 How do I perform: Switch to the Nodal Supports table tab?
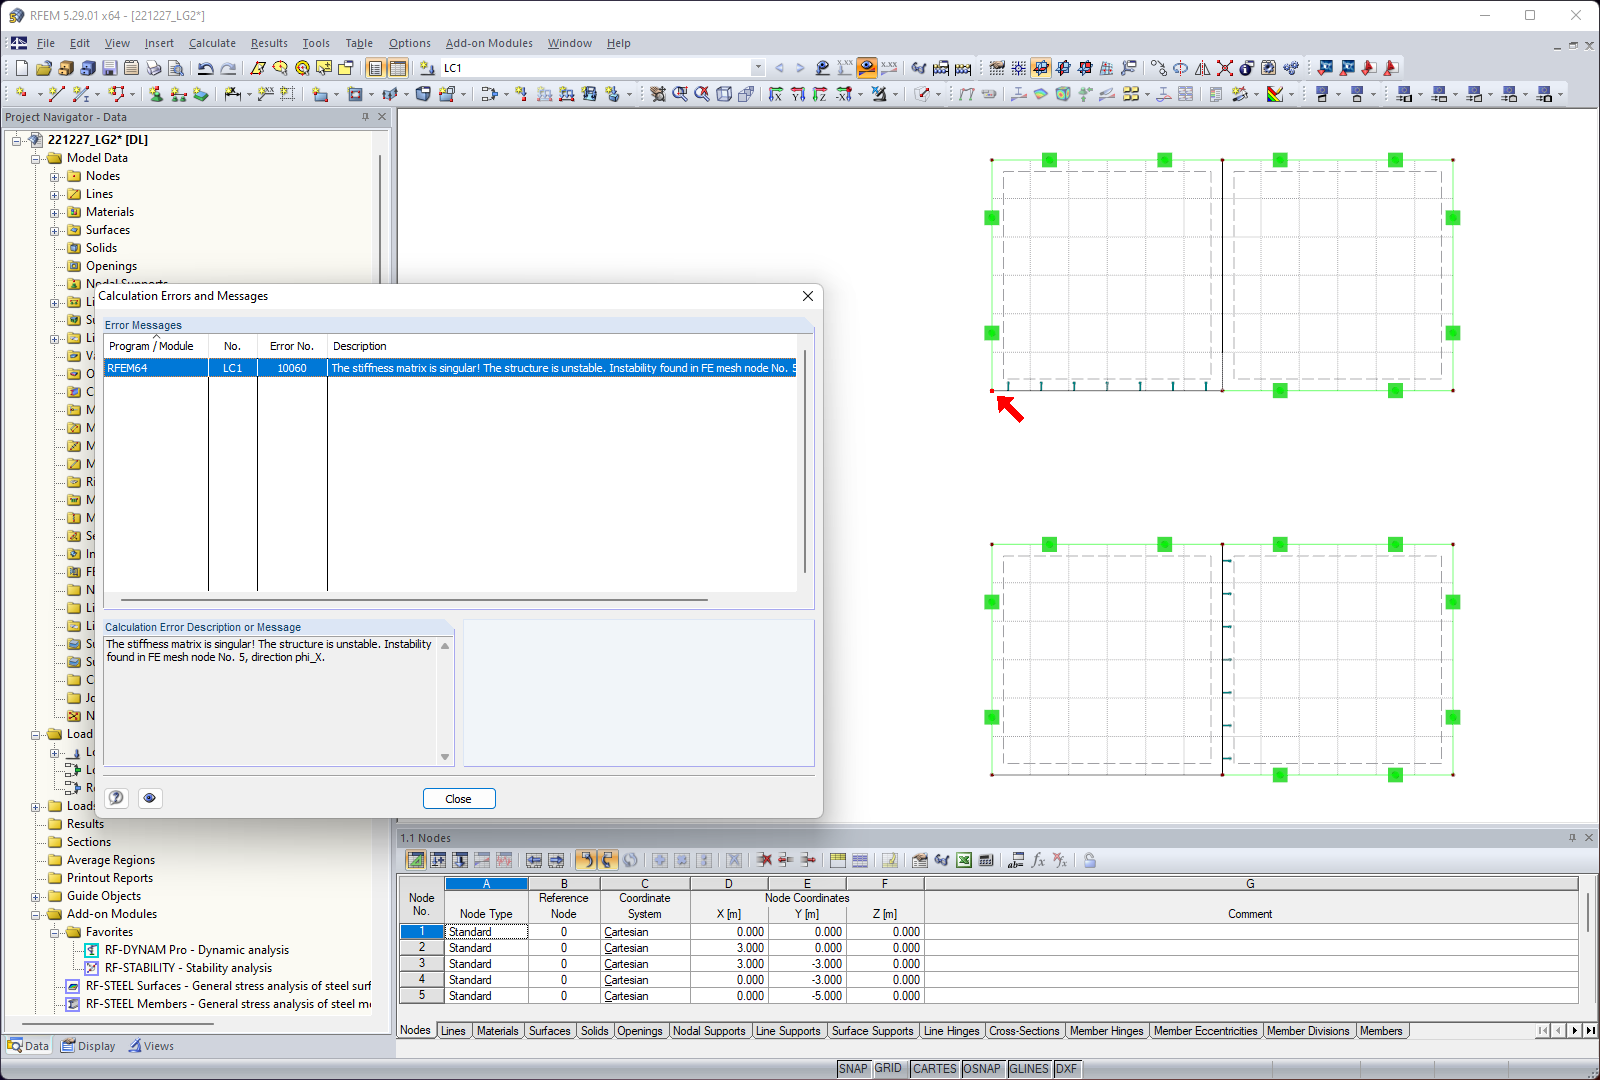709,1031
